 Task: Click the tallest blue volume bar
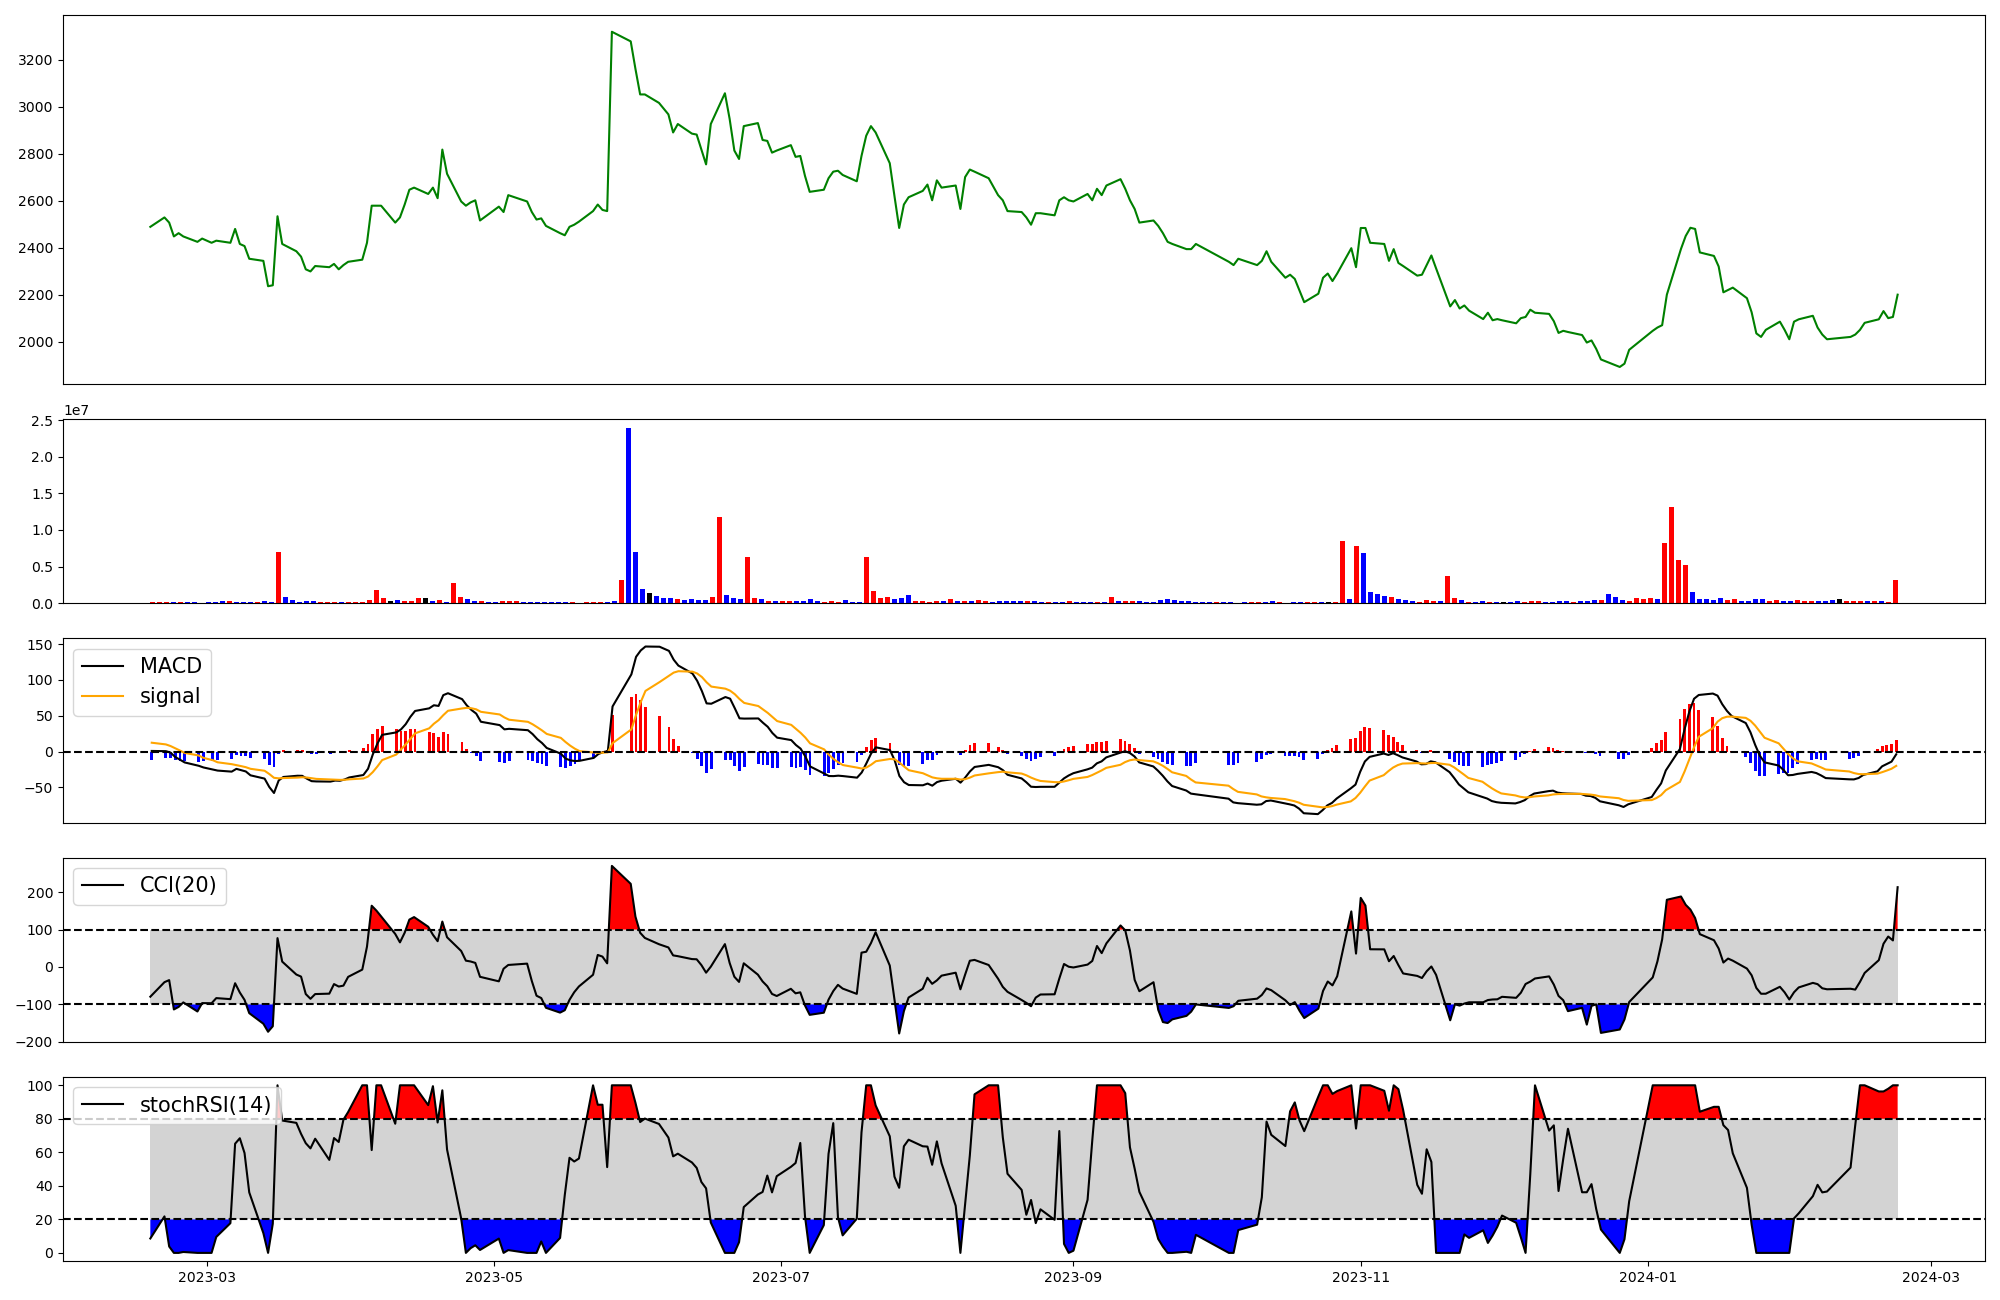[x=628, y=515]
